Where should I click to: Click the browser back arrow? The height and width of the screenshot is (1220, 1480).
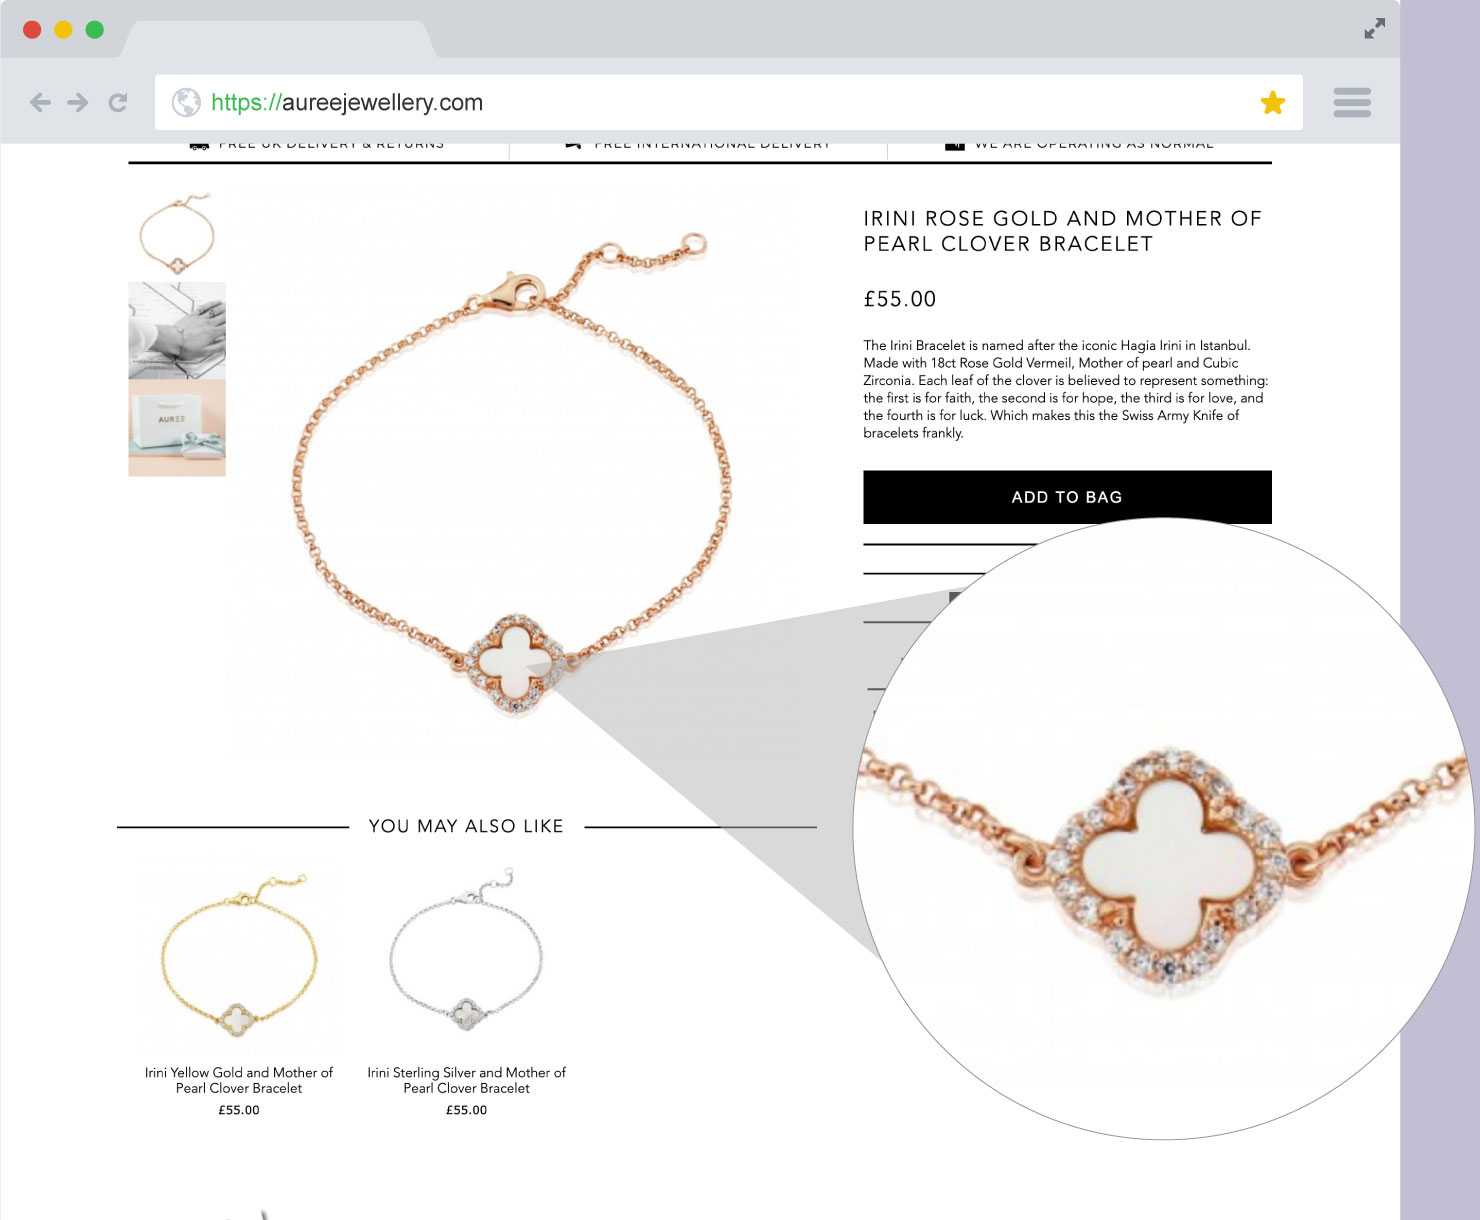(40, 102)
